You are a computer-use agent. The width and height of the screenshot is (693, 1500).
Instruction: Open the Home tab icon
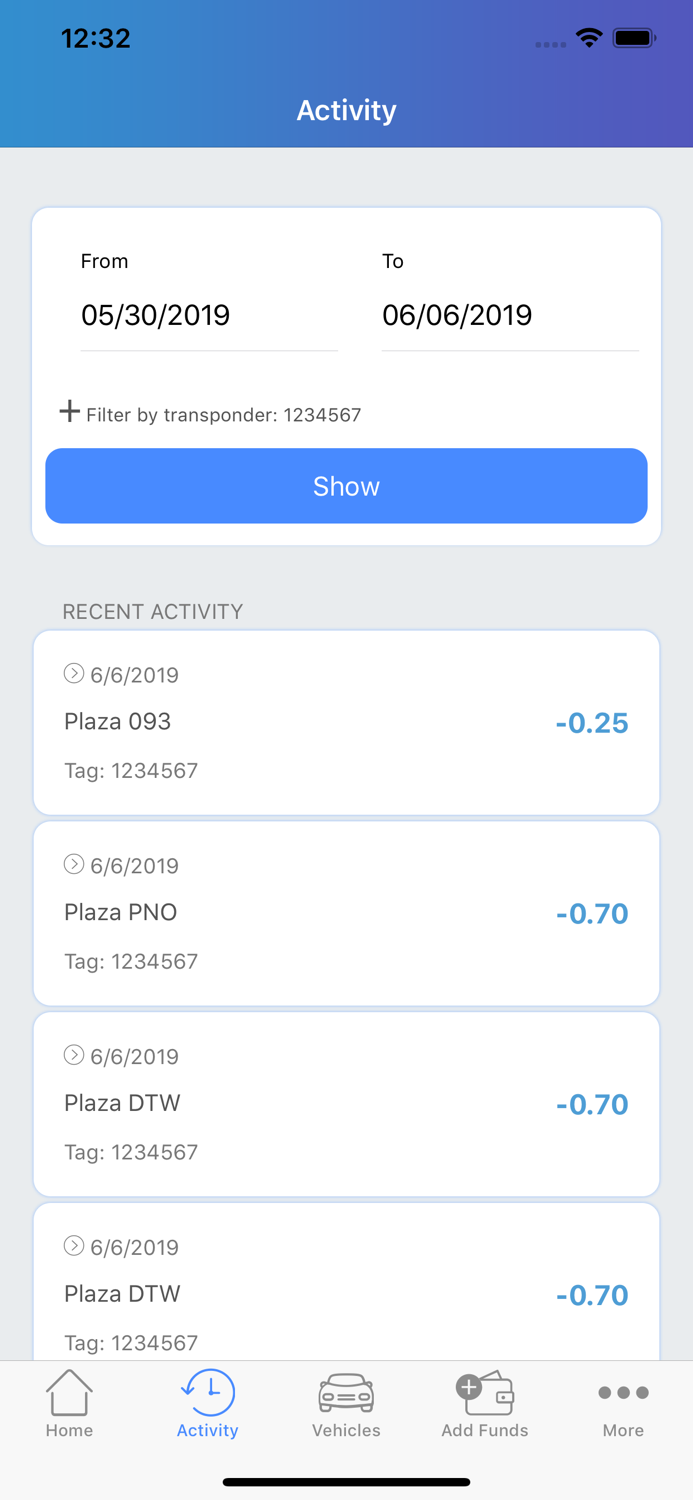click(x=69, y=1392)
